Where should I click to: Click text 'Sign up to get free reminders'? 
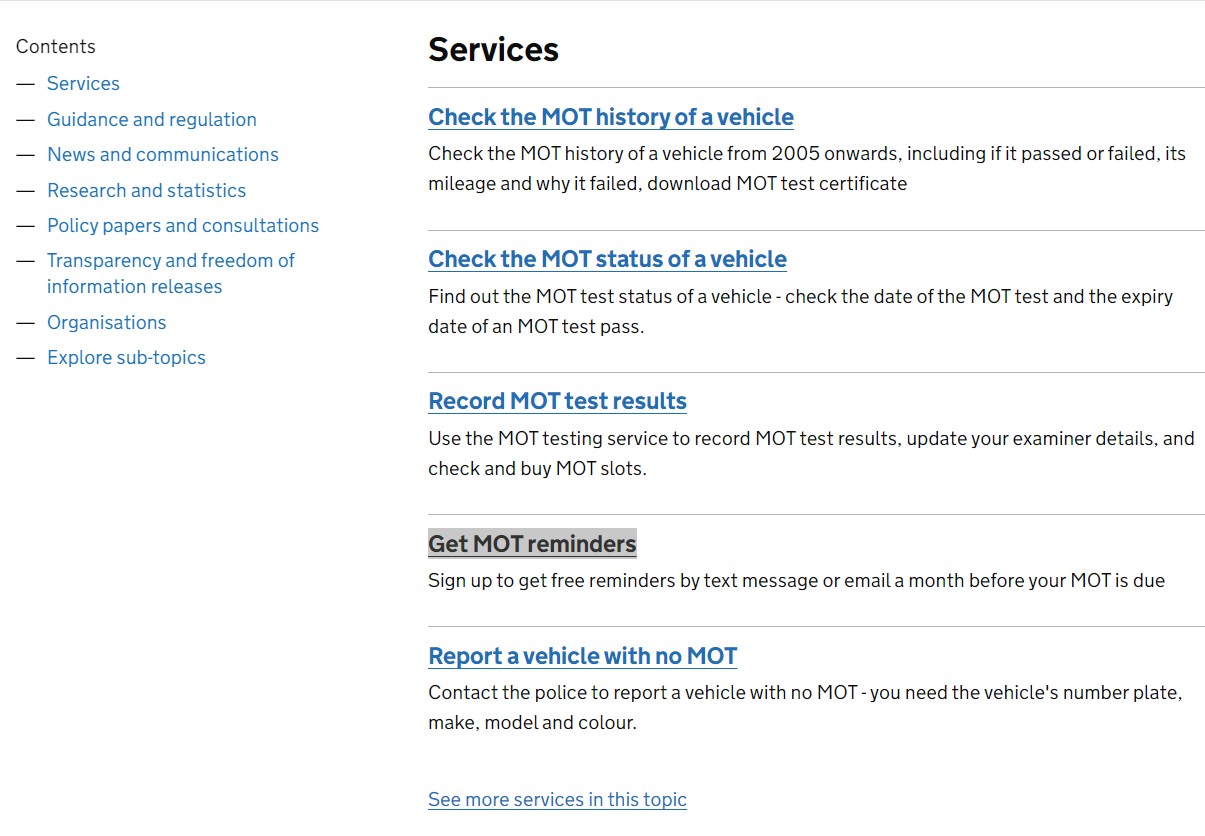(x=796, y=581)
